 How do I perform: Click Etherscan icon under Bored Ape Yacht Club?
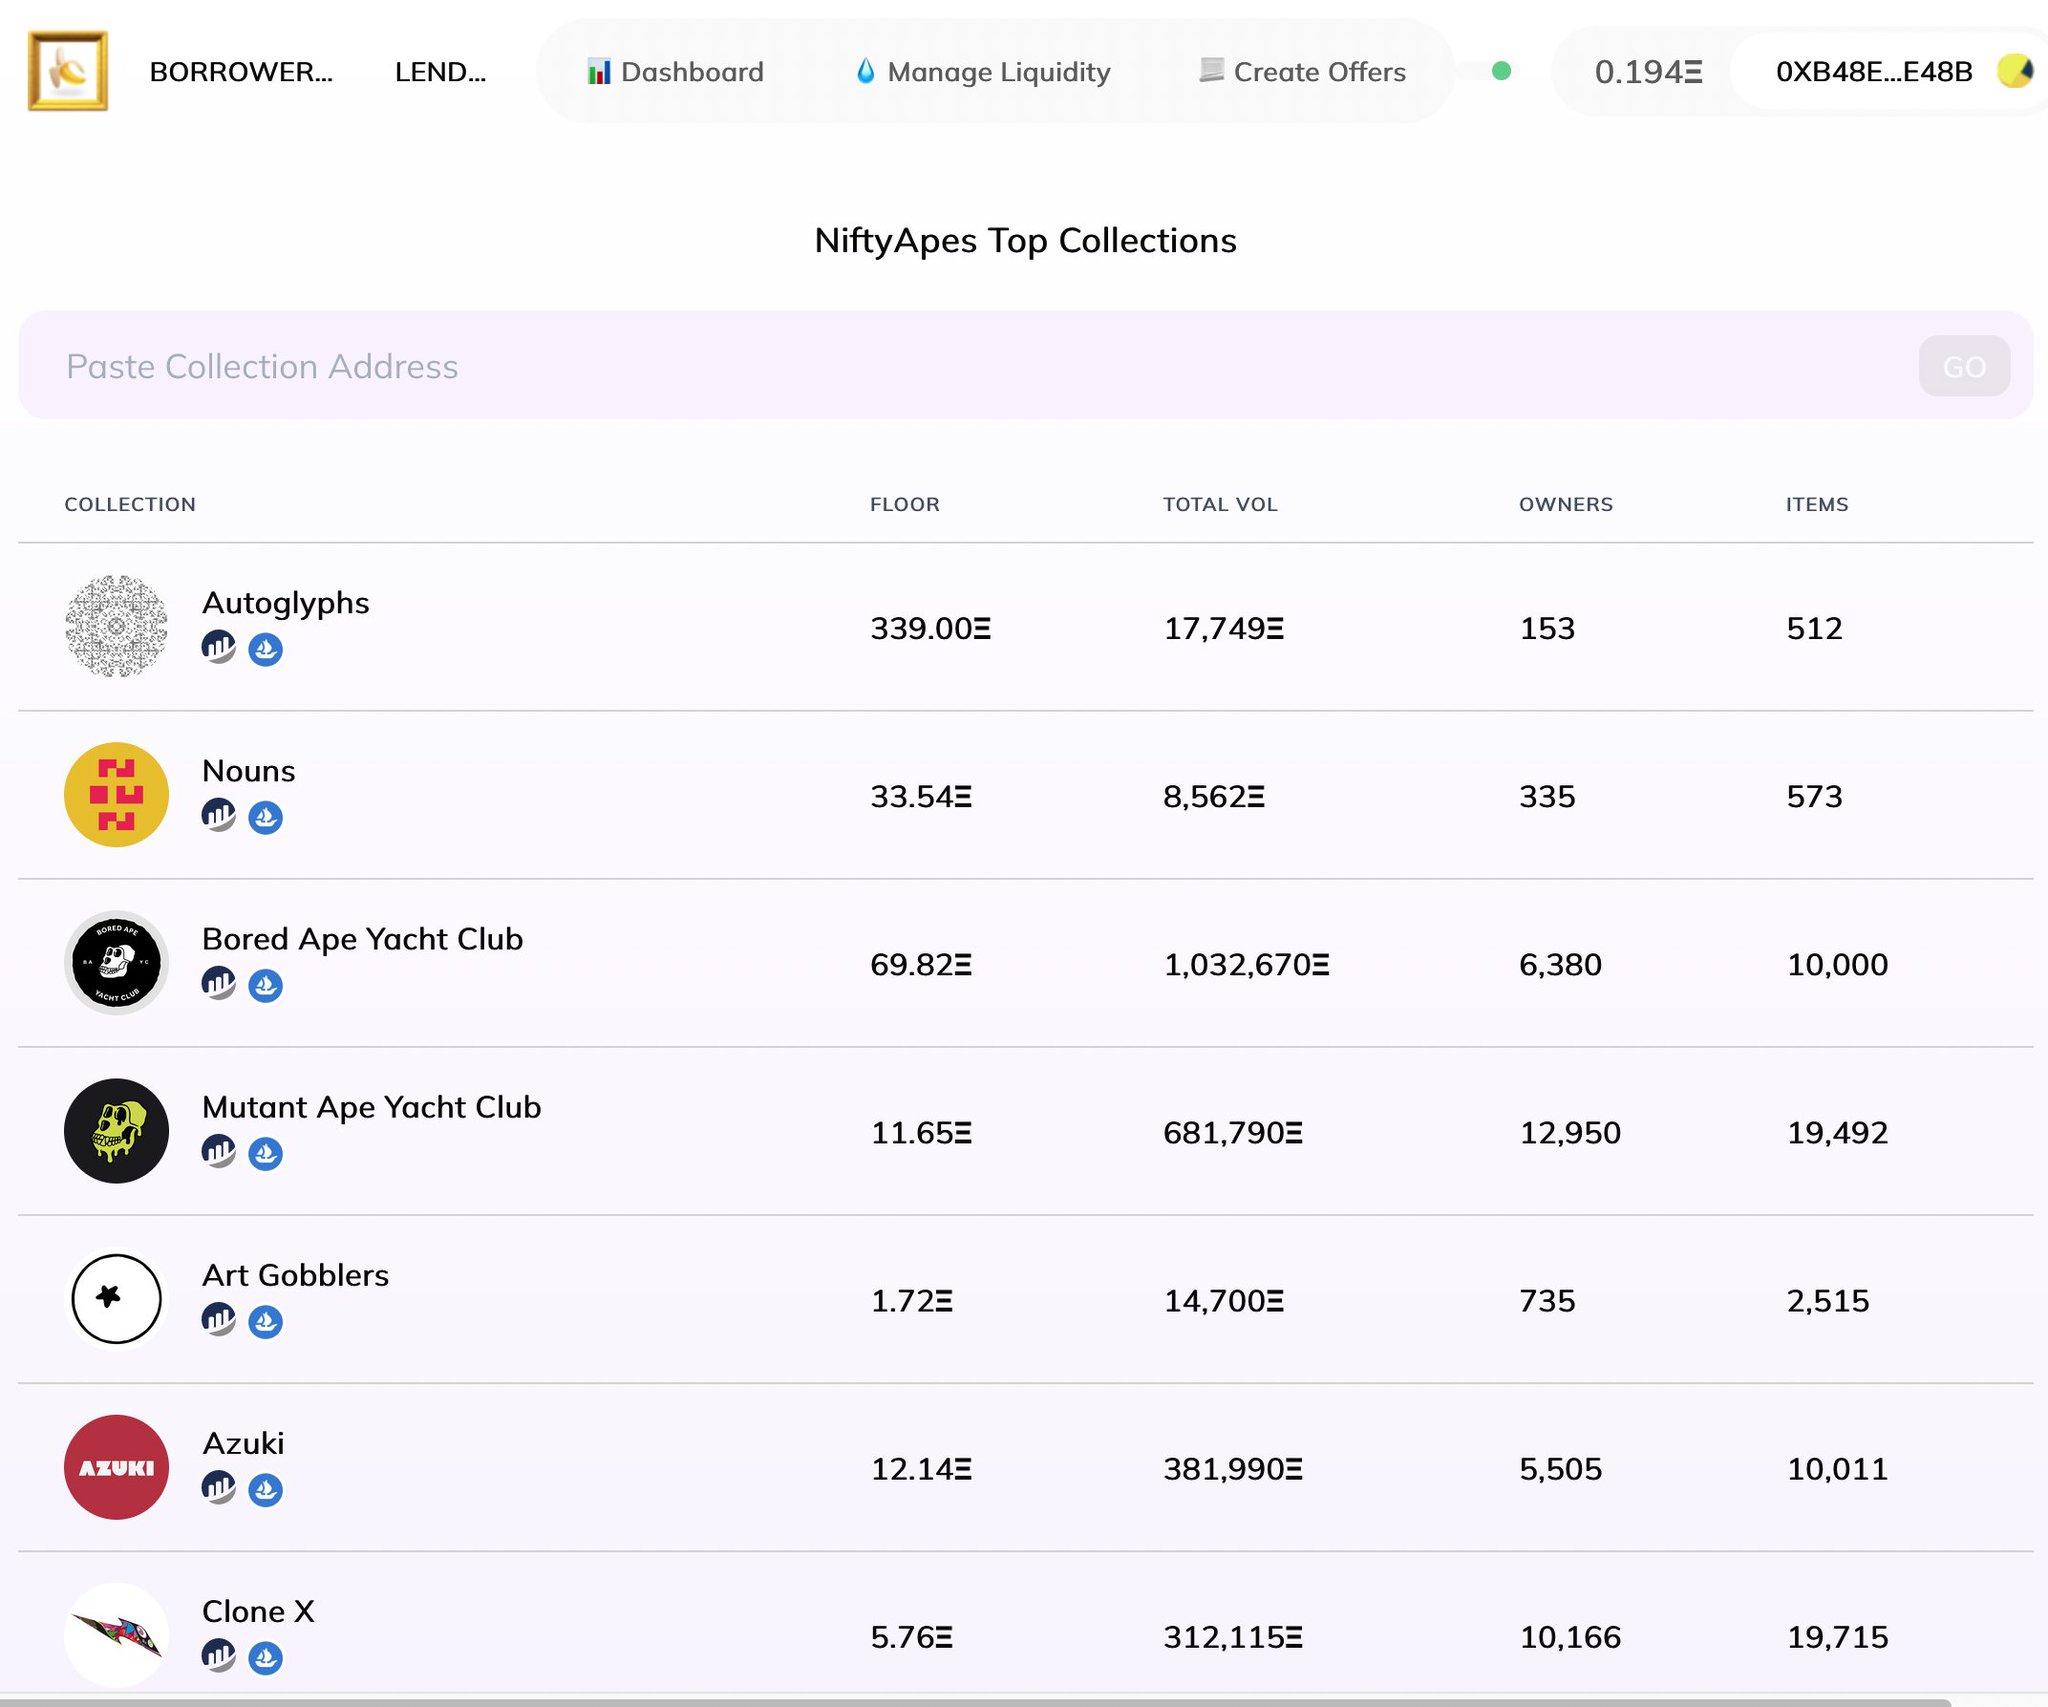tap(218, 984)
